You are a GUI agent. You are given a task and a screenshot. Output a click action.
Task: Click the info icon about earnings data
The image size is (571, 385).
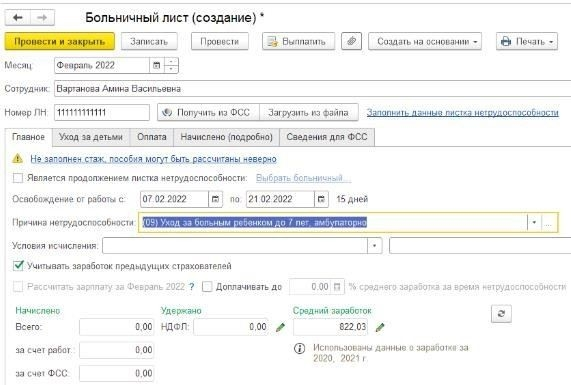click(299, 349)
